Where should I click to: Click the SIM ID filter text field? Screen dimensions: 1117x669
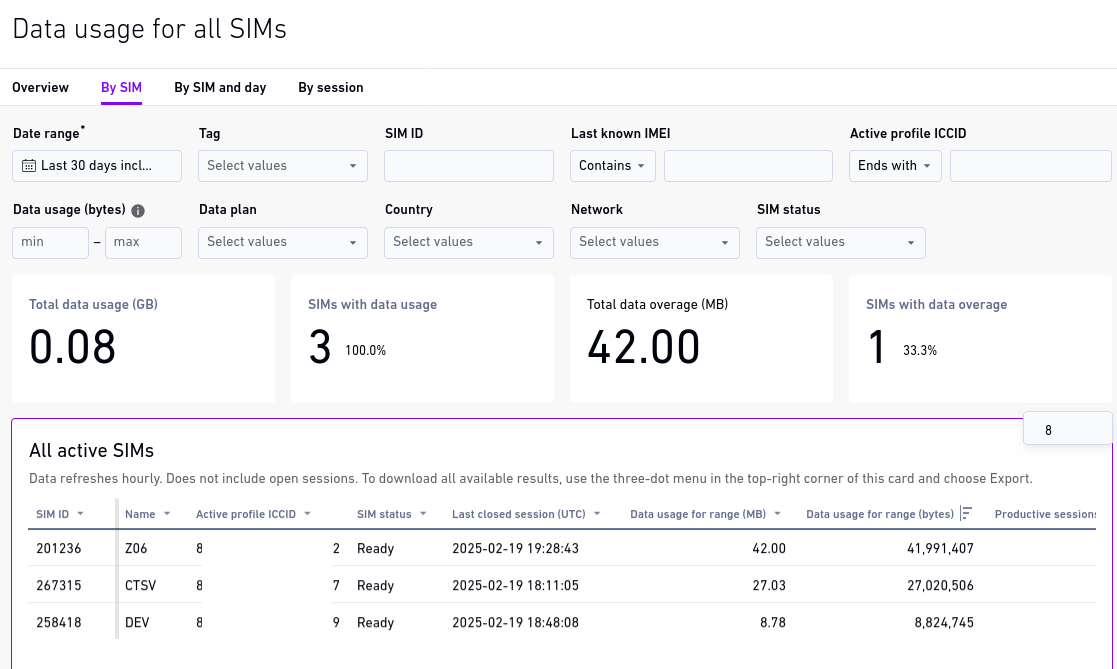tap(469, 166)
